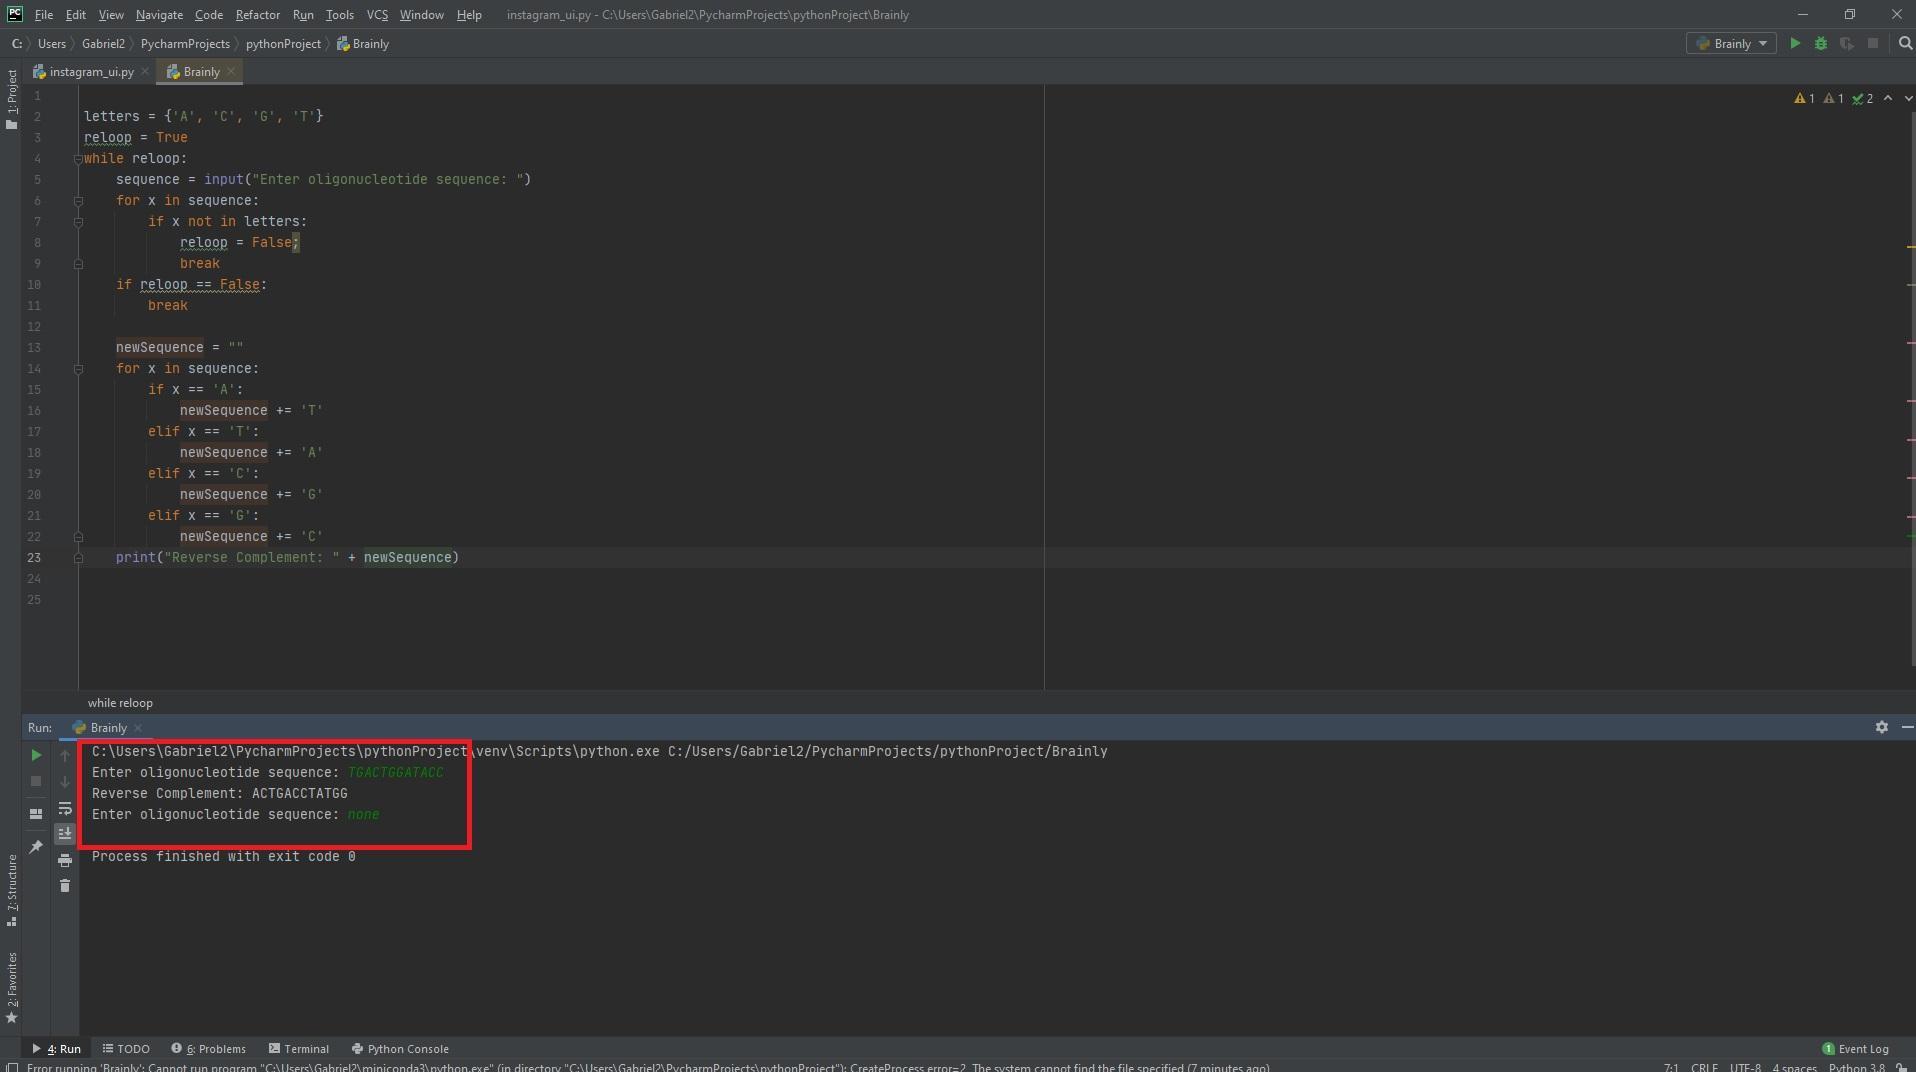Open Run panel settings gear
Viewport: 1916px width, 1072px height.
1881,727
